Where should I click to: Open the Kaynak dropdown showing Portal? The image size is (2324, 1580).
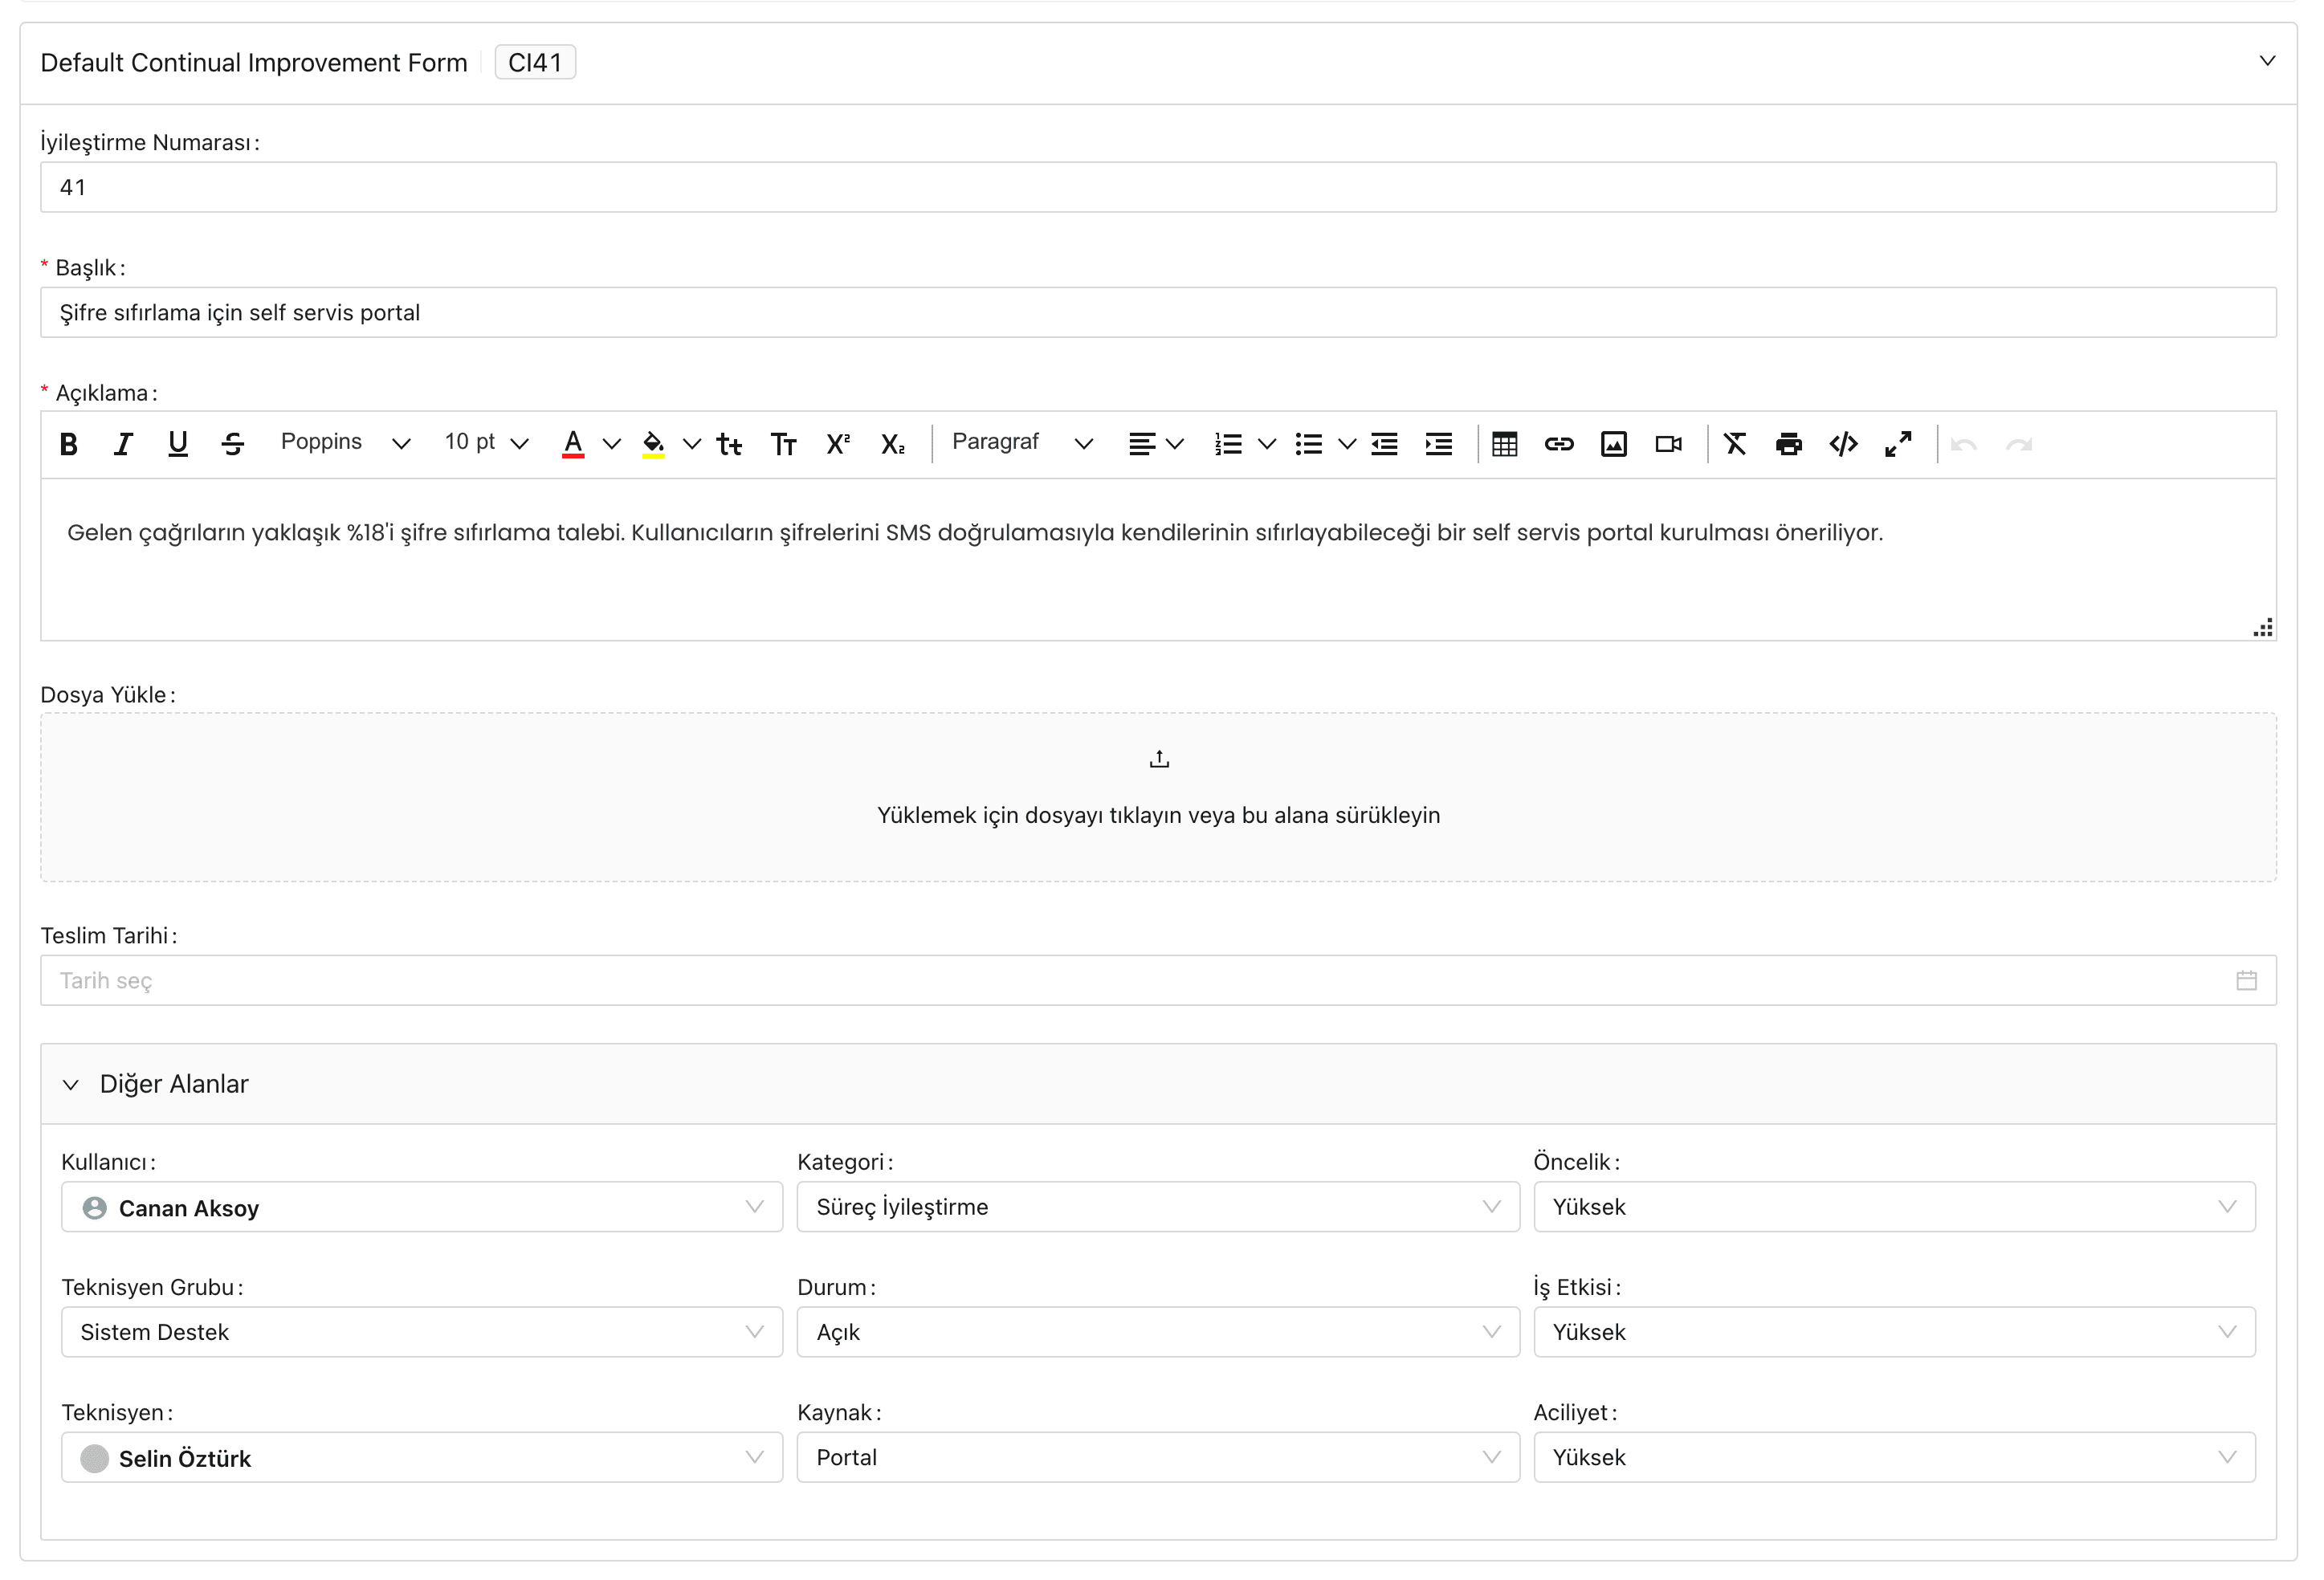1158,1457
